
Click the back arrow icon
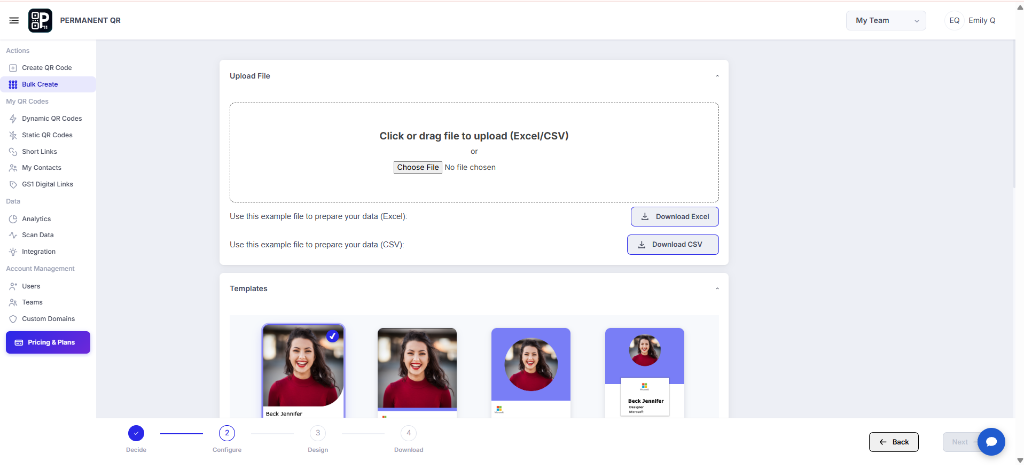coord(883,442)
